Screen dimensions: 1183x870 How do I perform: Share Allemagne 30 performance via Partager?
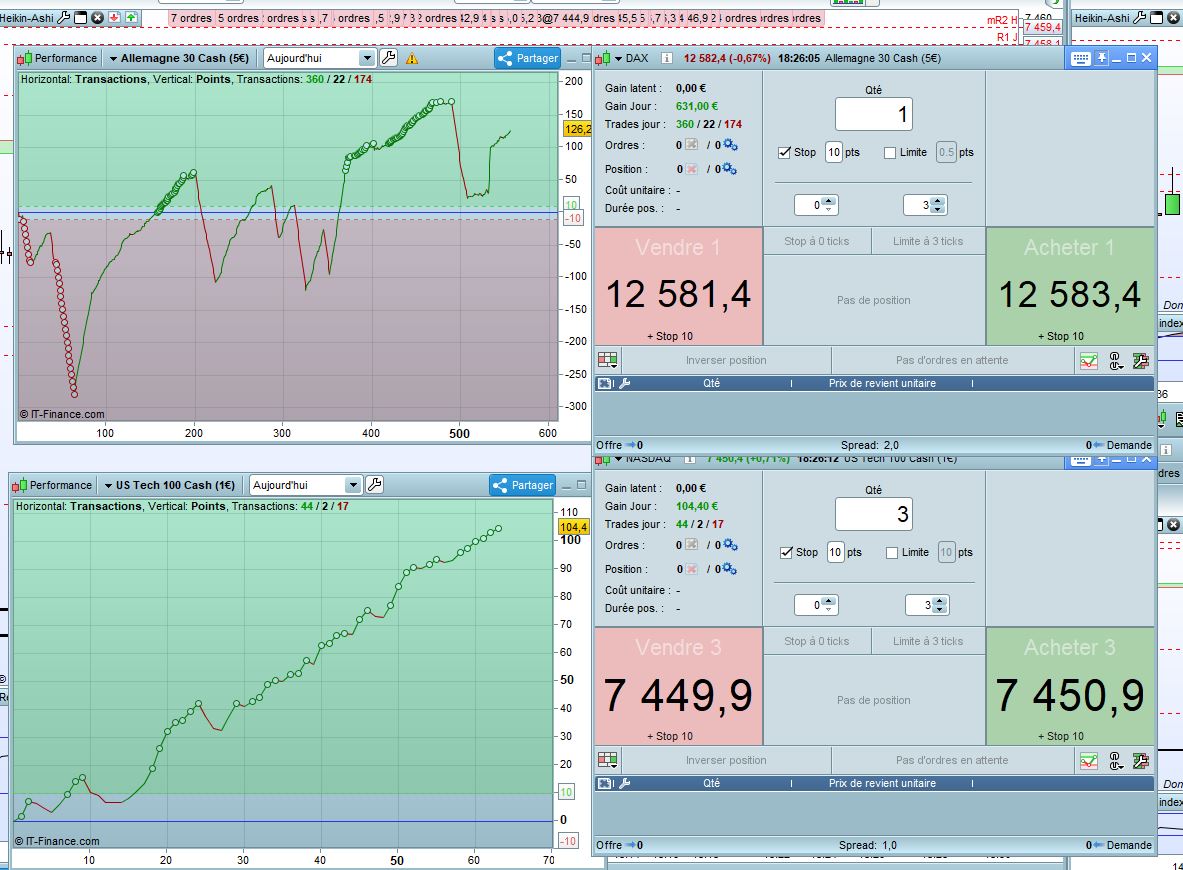click(x=527, y=58)
